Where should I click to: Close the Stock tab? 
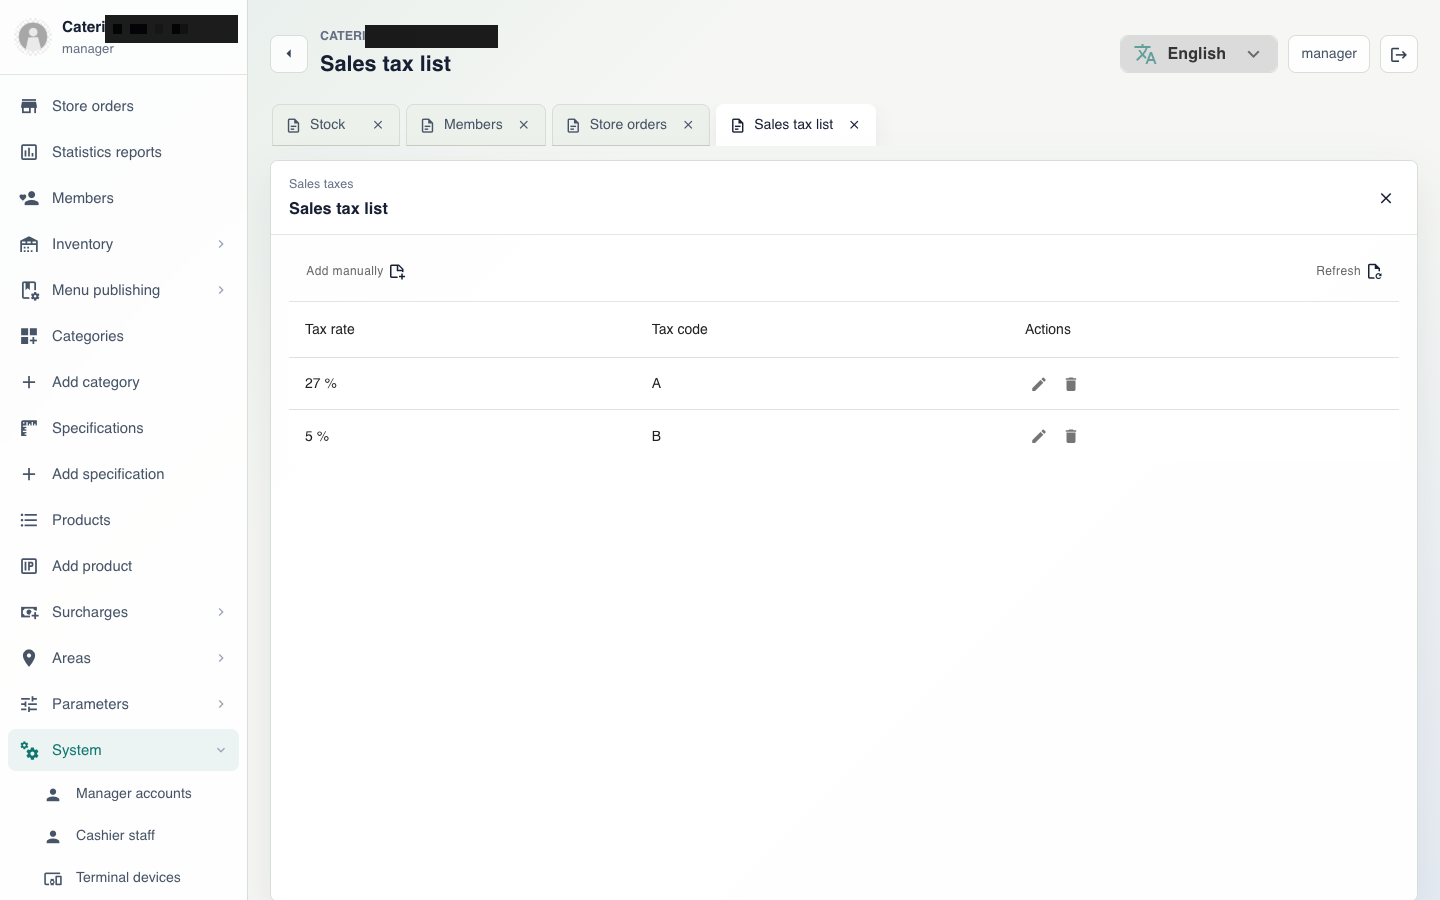tap(378, 125)
